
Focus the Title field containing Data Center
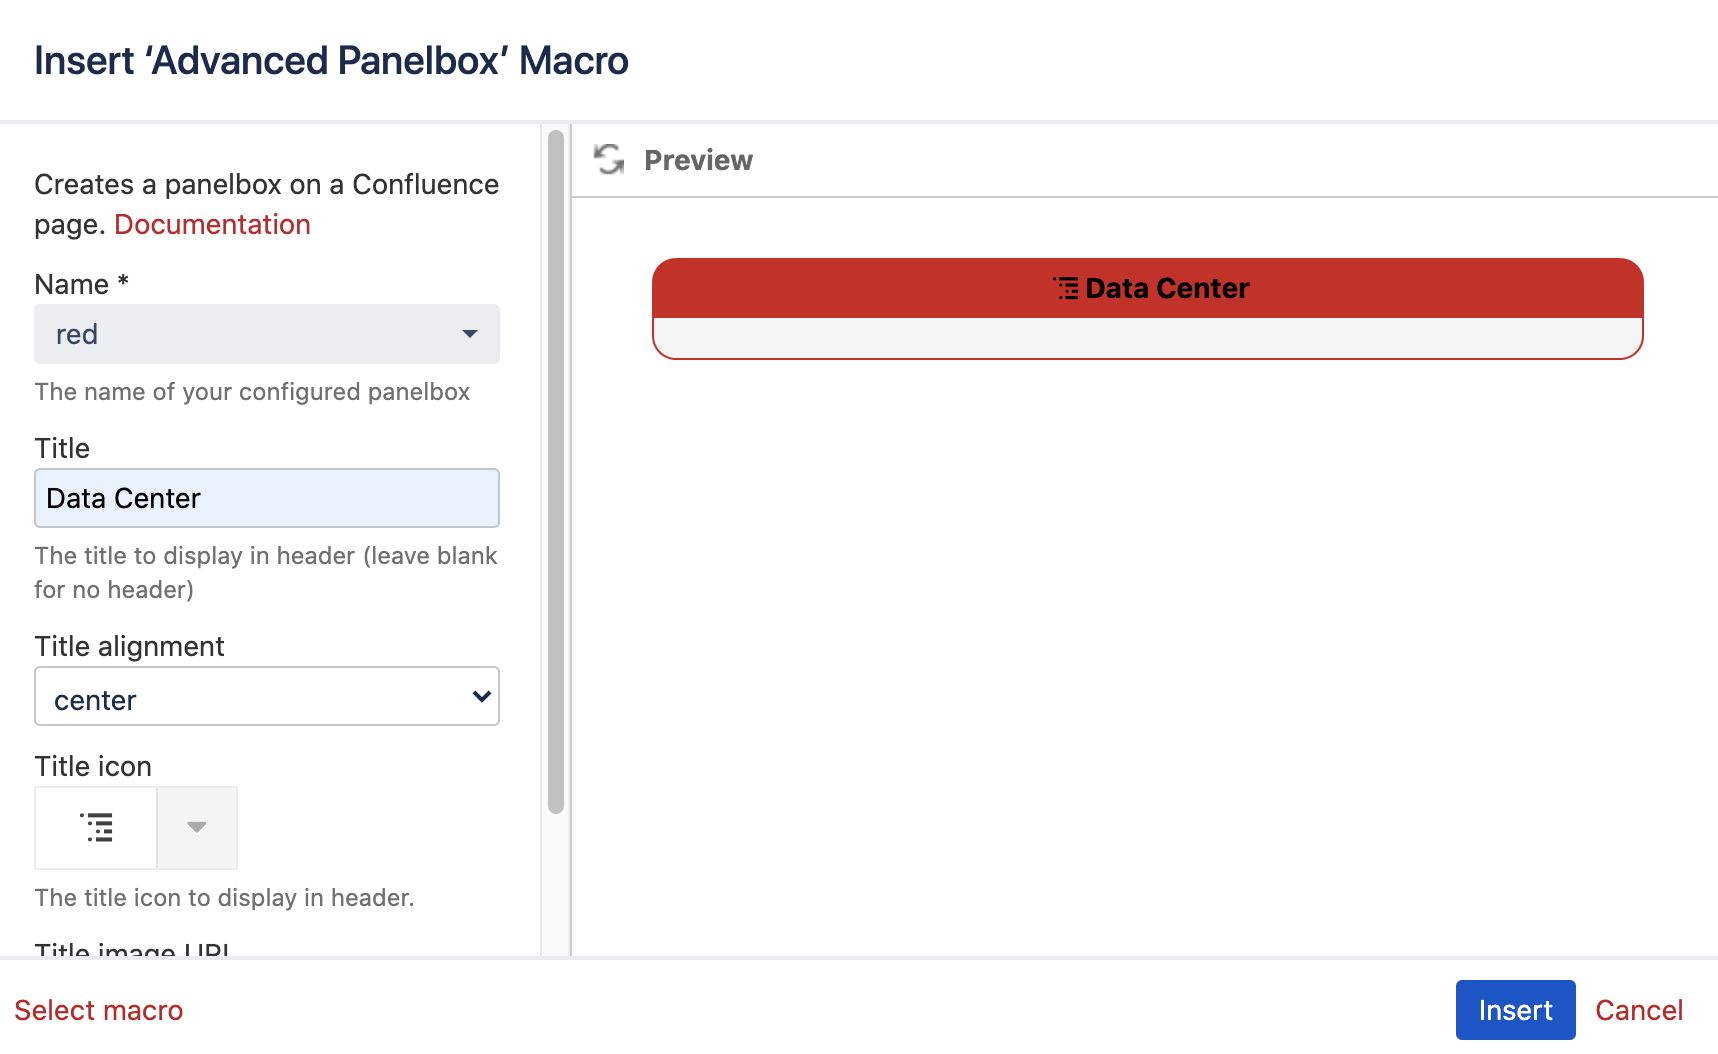266,497
